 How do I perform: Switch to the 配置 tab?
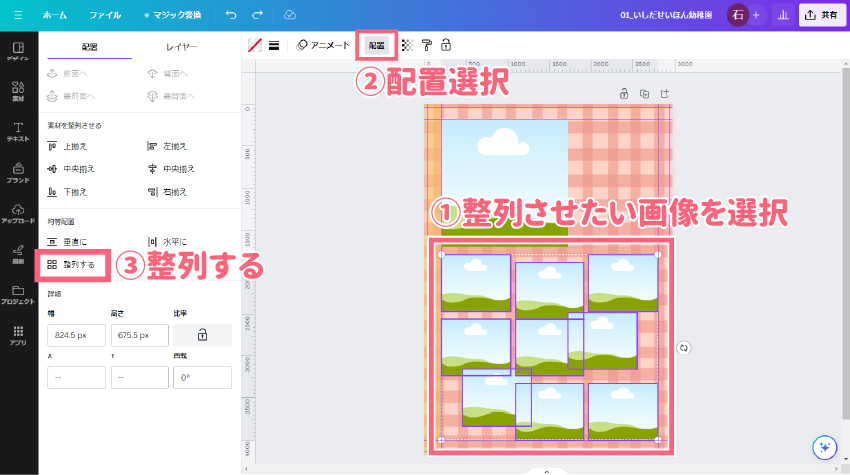[x=89, y=47]
